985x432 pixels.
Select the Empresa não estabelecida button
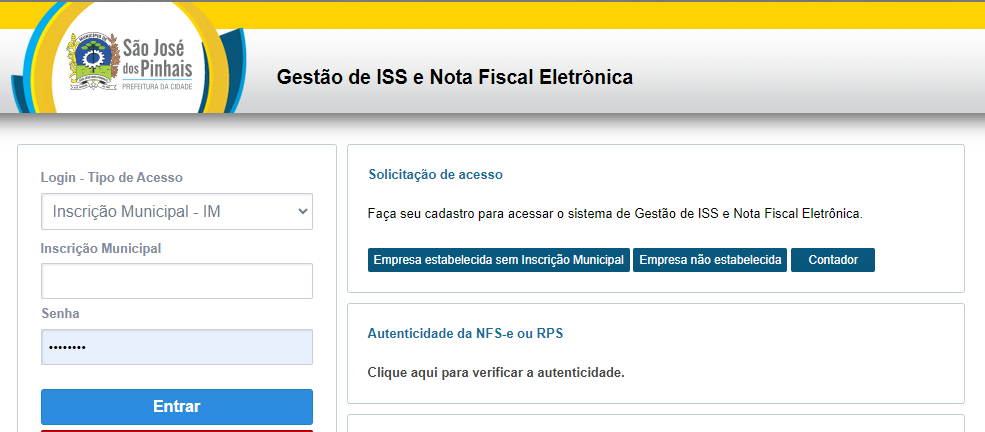[710, 260]
